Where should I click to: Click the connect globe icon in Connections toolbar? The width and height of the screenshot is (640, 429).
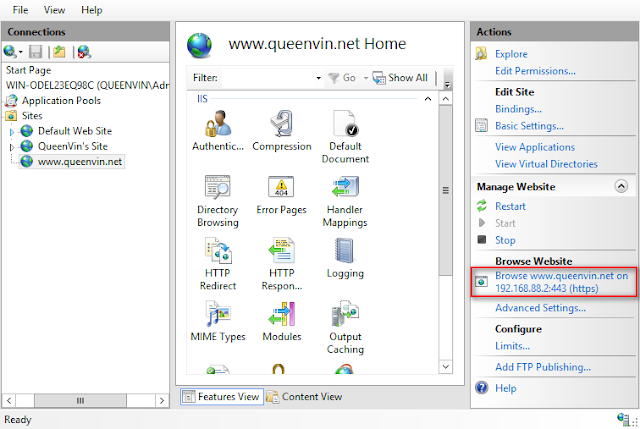pyautogui.click(x=9, y=52)
